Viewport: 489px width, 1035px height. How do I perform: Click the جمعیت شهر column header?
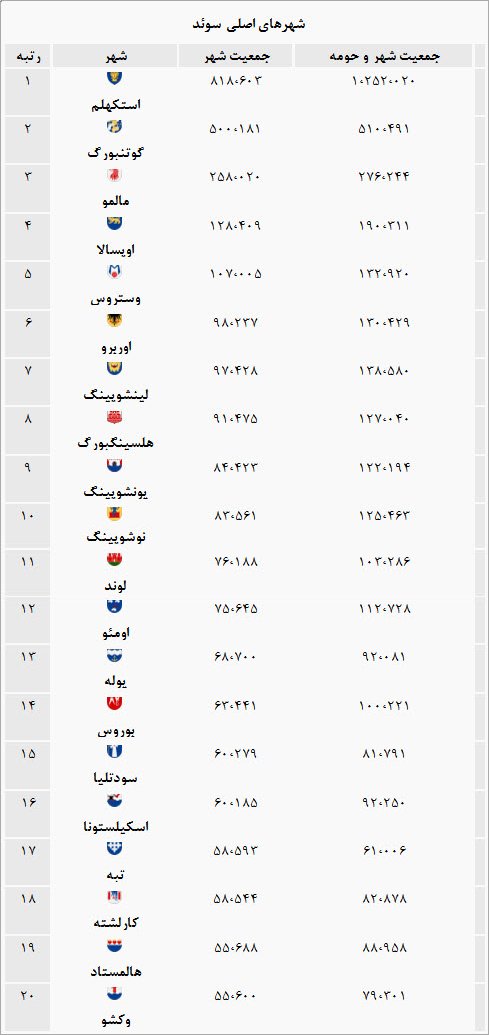pos(236,56)
